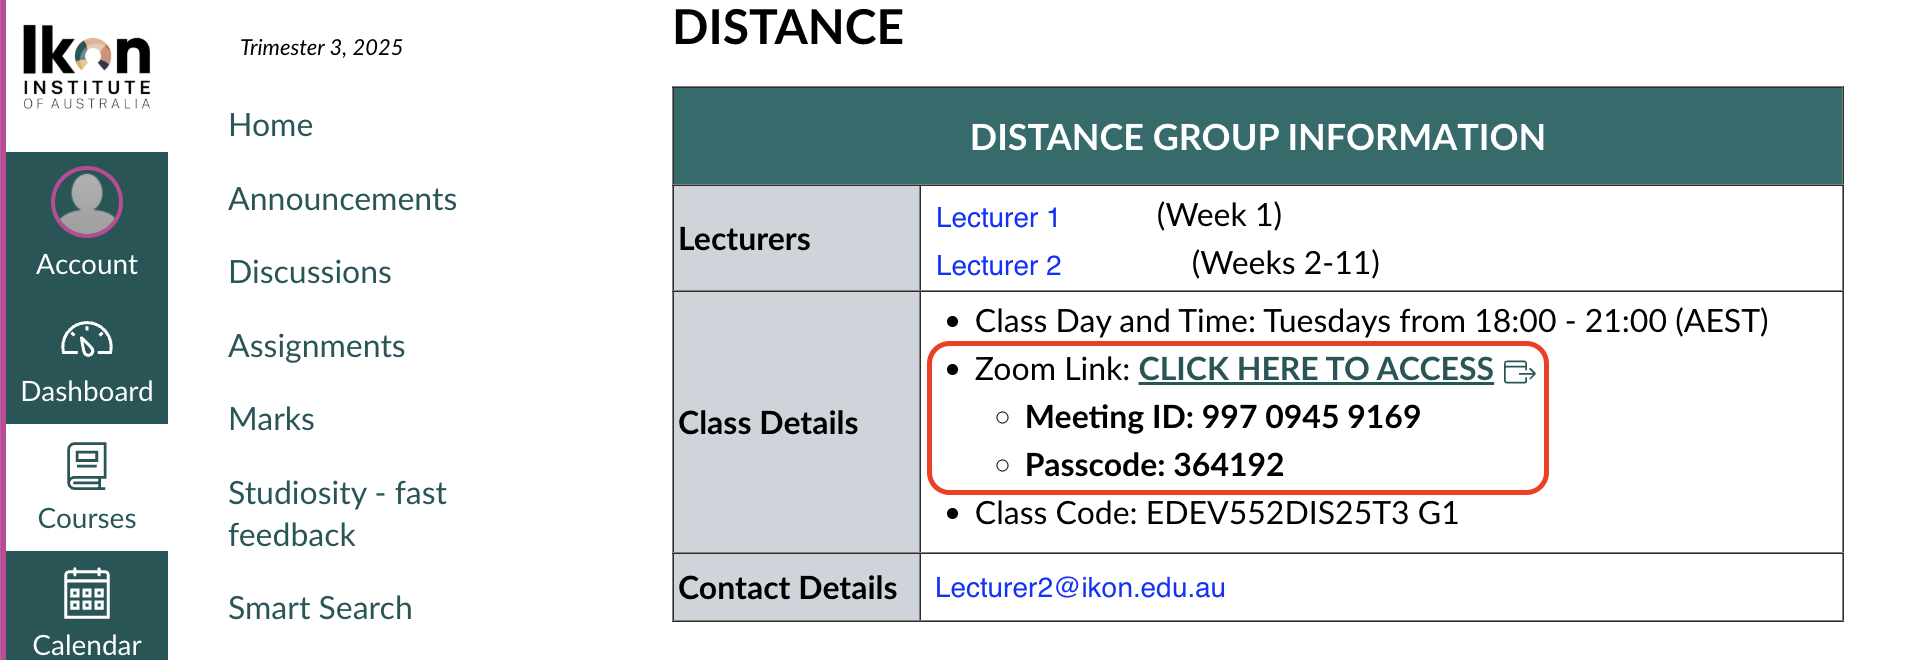Open the CLICK HERE TO ACCESS Zoom link
Viewport: 1916px width, 660px height.
point(1316,369)
